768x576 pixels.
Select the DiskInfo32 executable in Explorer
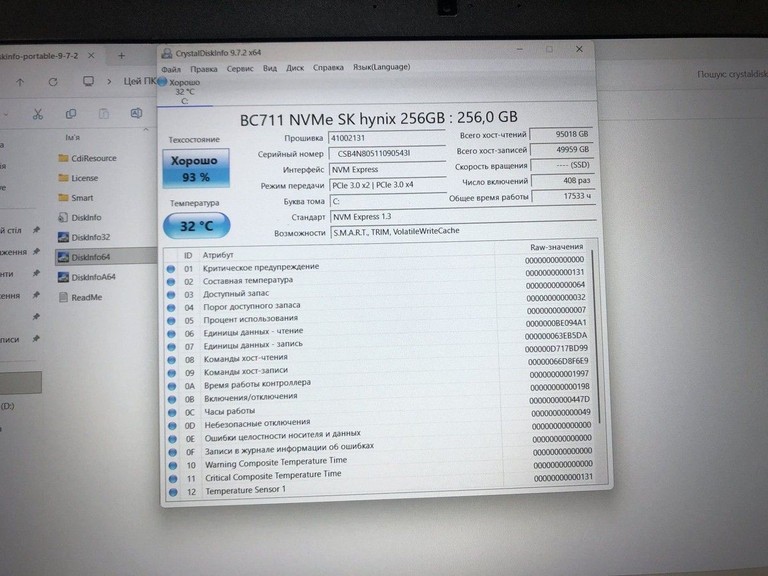pyautogui.click(x=84, y=238)
